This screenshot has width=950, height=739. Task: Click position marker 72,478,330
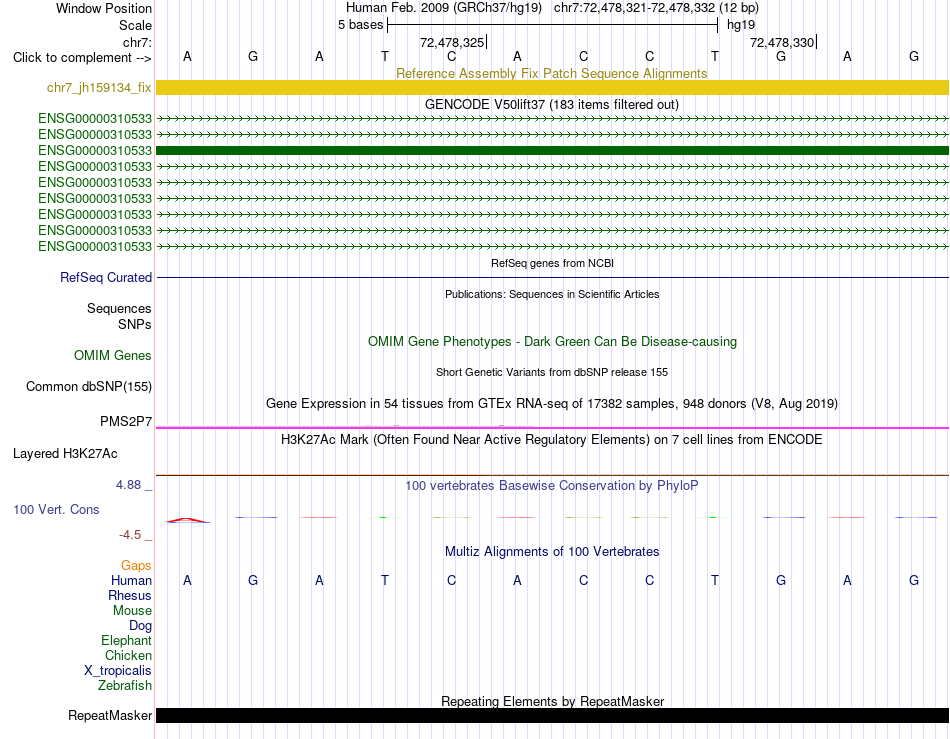click(x=782, y=42)
